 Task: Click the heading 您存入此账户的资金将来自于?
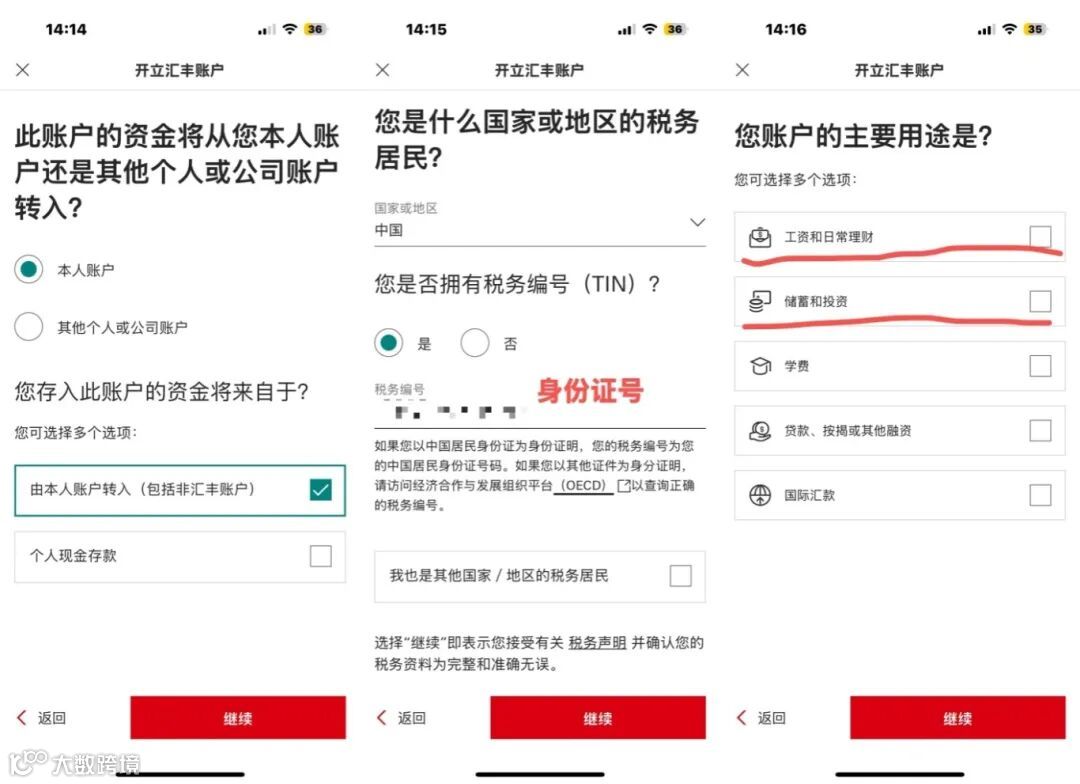click(161, 392)
